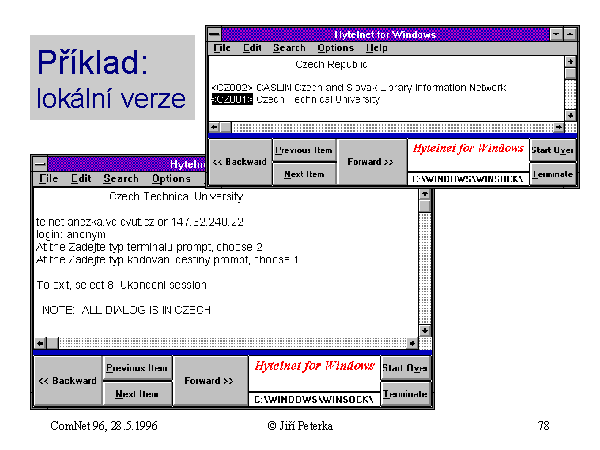
Task: Open Edit menu in front Hytelnet window
Action: click(x=252, y=48)
